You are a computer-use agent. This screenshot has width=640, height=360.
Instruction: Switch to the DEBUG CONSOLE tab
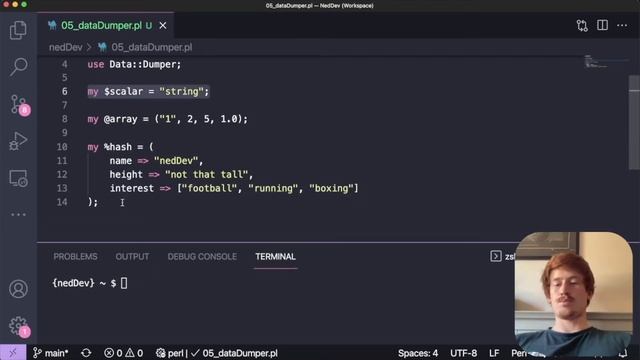(x=202, y=257)
